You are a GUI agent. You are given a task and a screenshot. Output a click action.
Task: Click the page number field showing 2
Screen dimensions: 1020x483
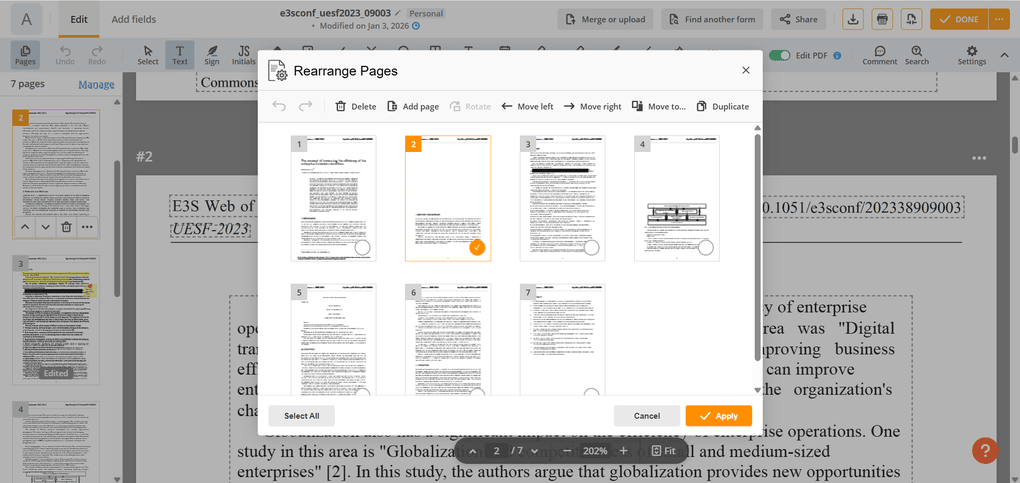click(496, 450)
